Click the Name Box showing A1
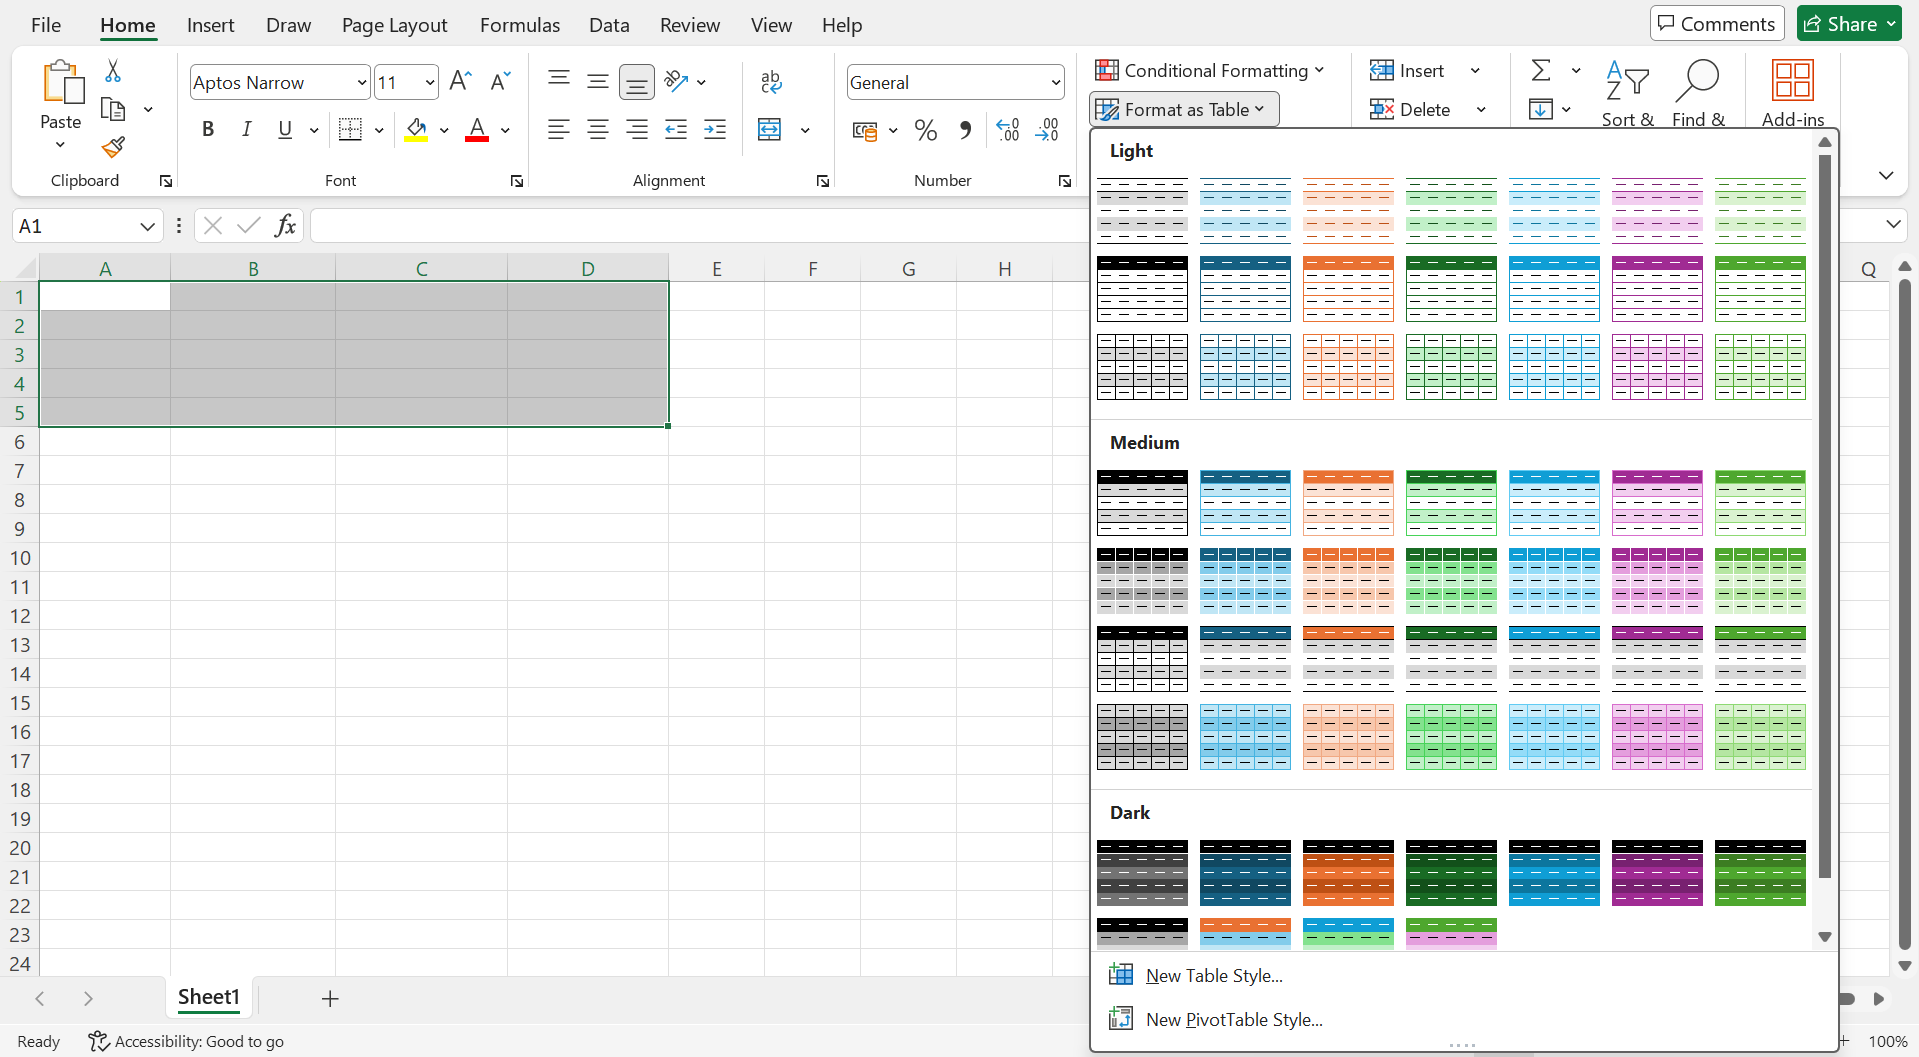1919x1057 pixels. (x=75, y=226)
